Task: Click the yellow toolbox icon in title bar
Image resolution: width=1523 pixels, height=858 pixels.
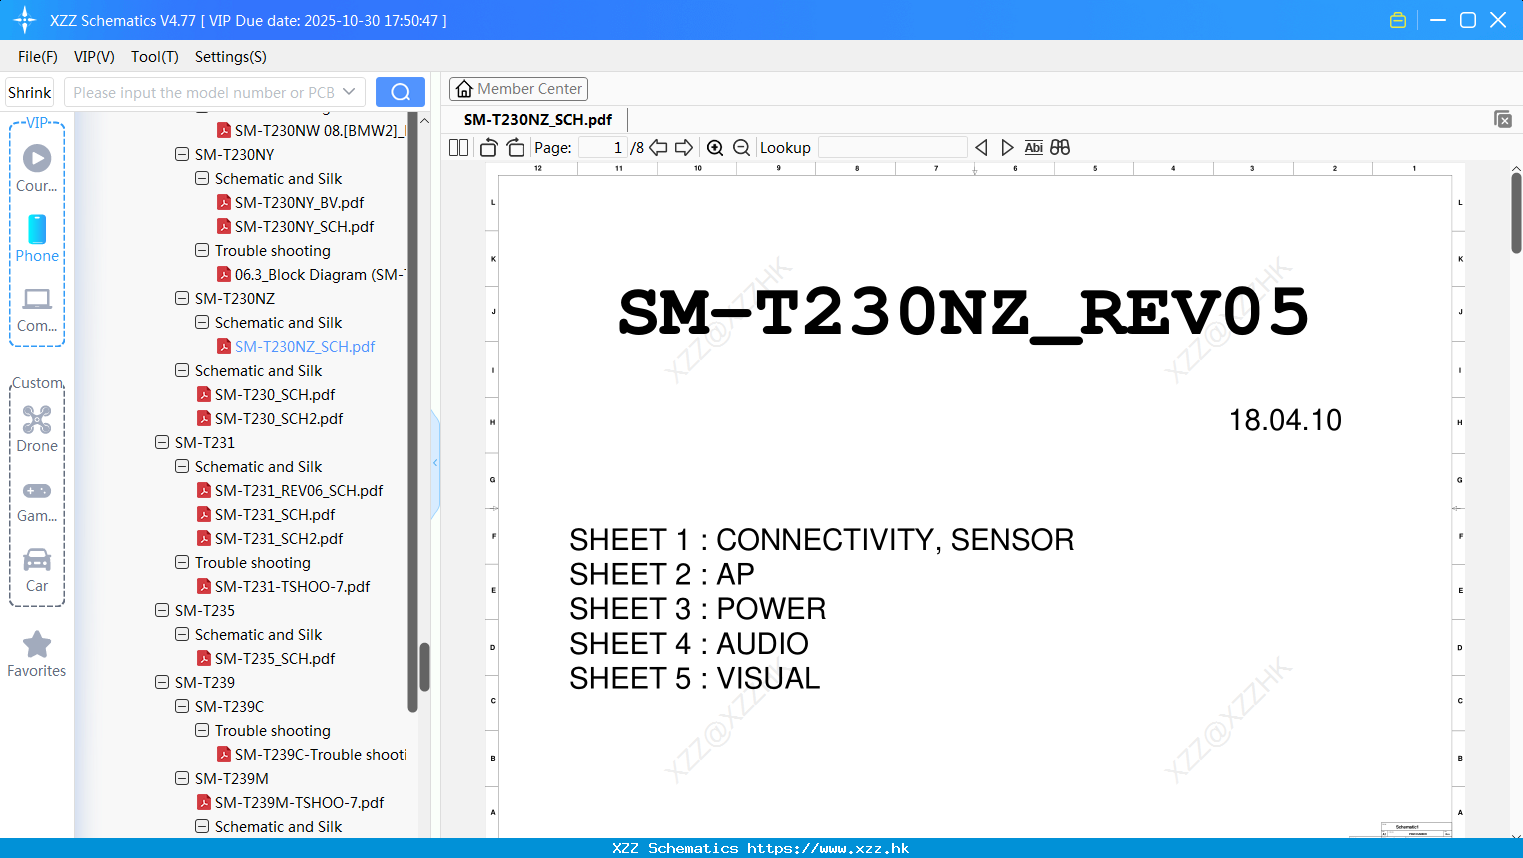Action: point(1398,20)
